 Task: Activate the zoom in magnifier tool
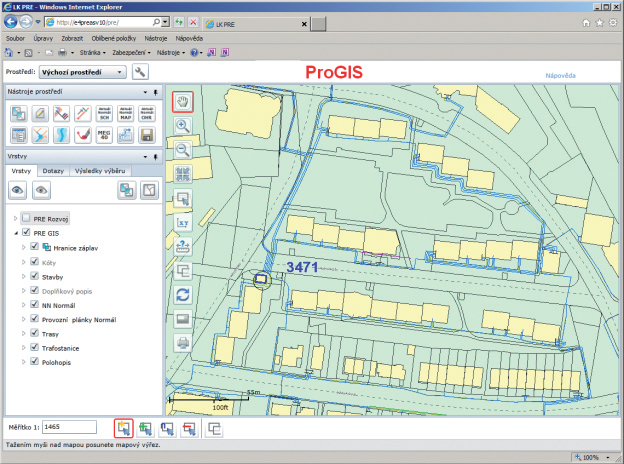pyautogui.click(x=183, y=126)
